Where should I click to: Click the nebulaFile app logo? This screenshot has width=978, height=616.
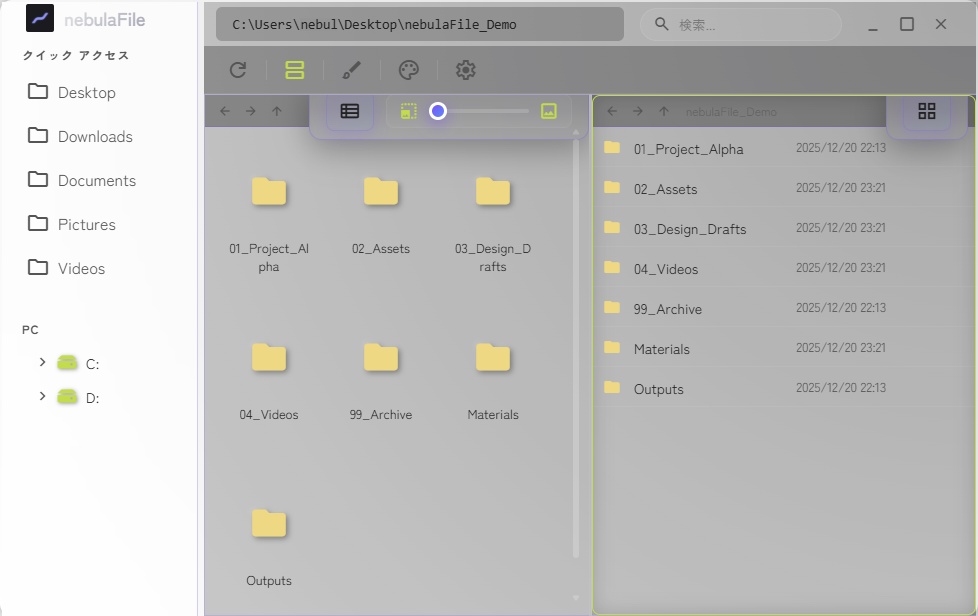[x=40, y=18]
